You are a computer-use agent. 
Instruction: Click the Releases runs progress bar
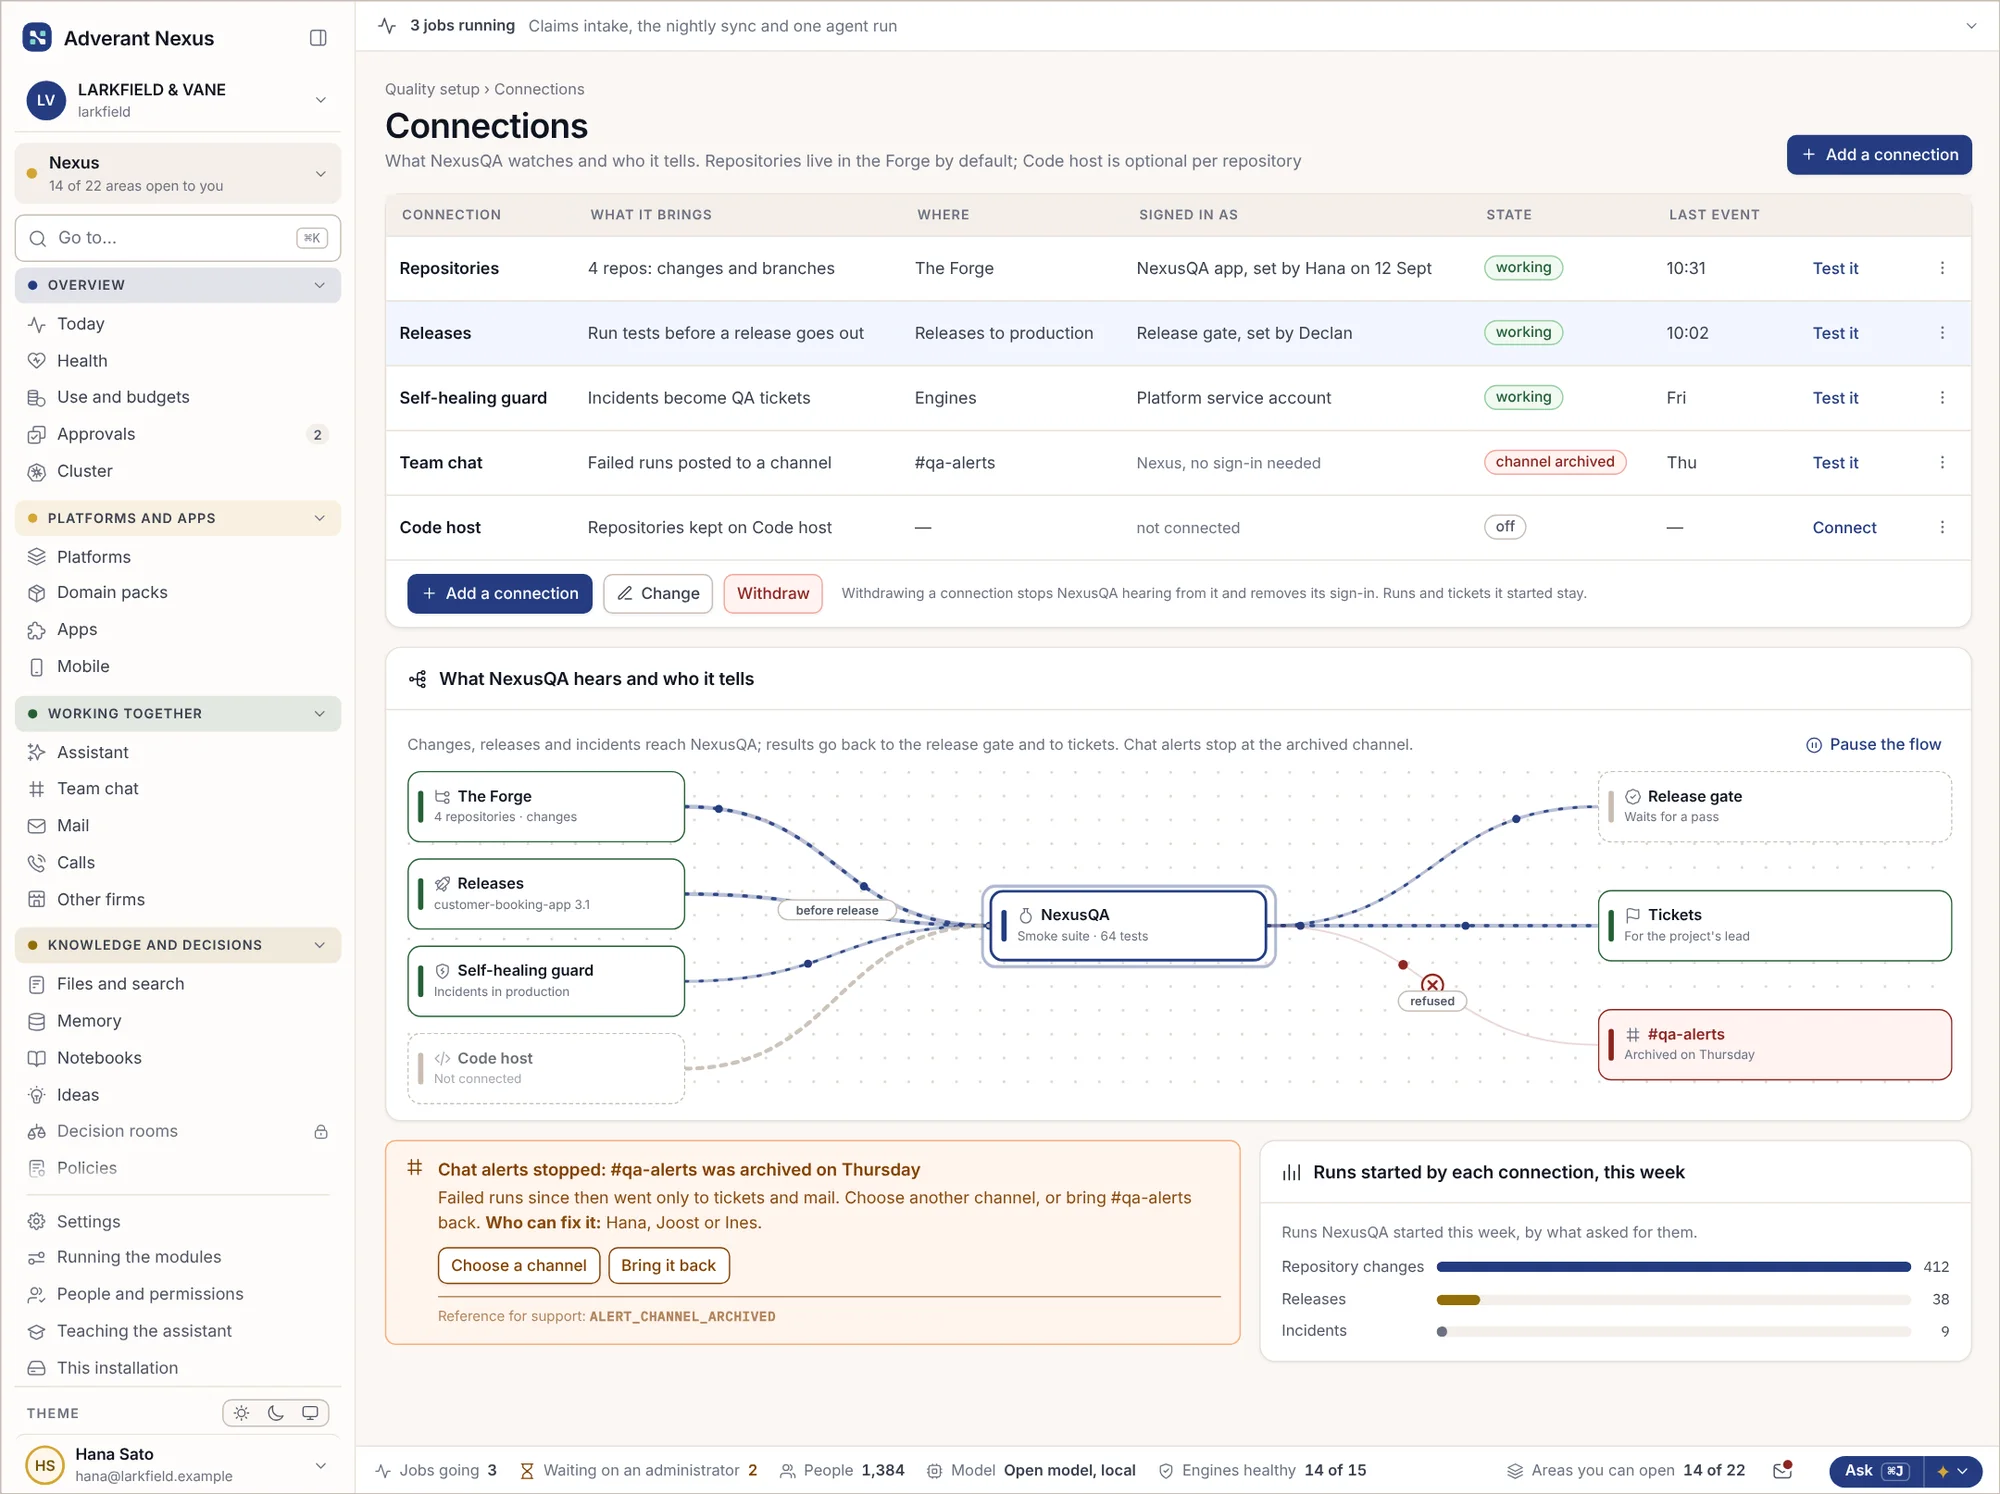1674,1300
